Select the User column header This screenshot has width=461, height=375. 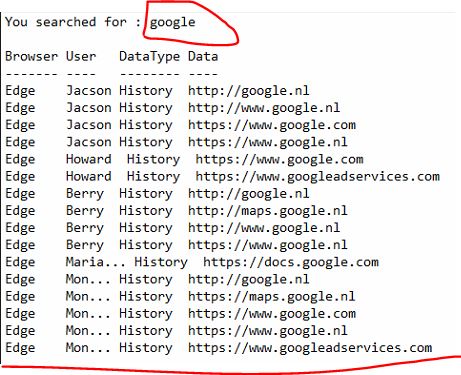81,56
